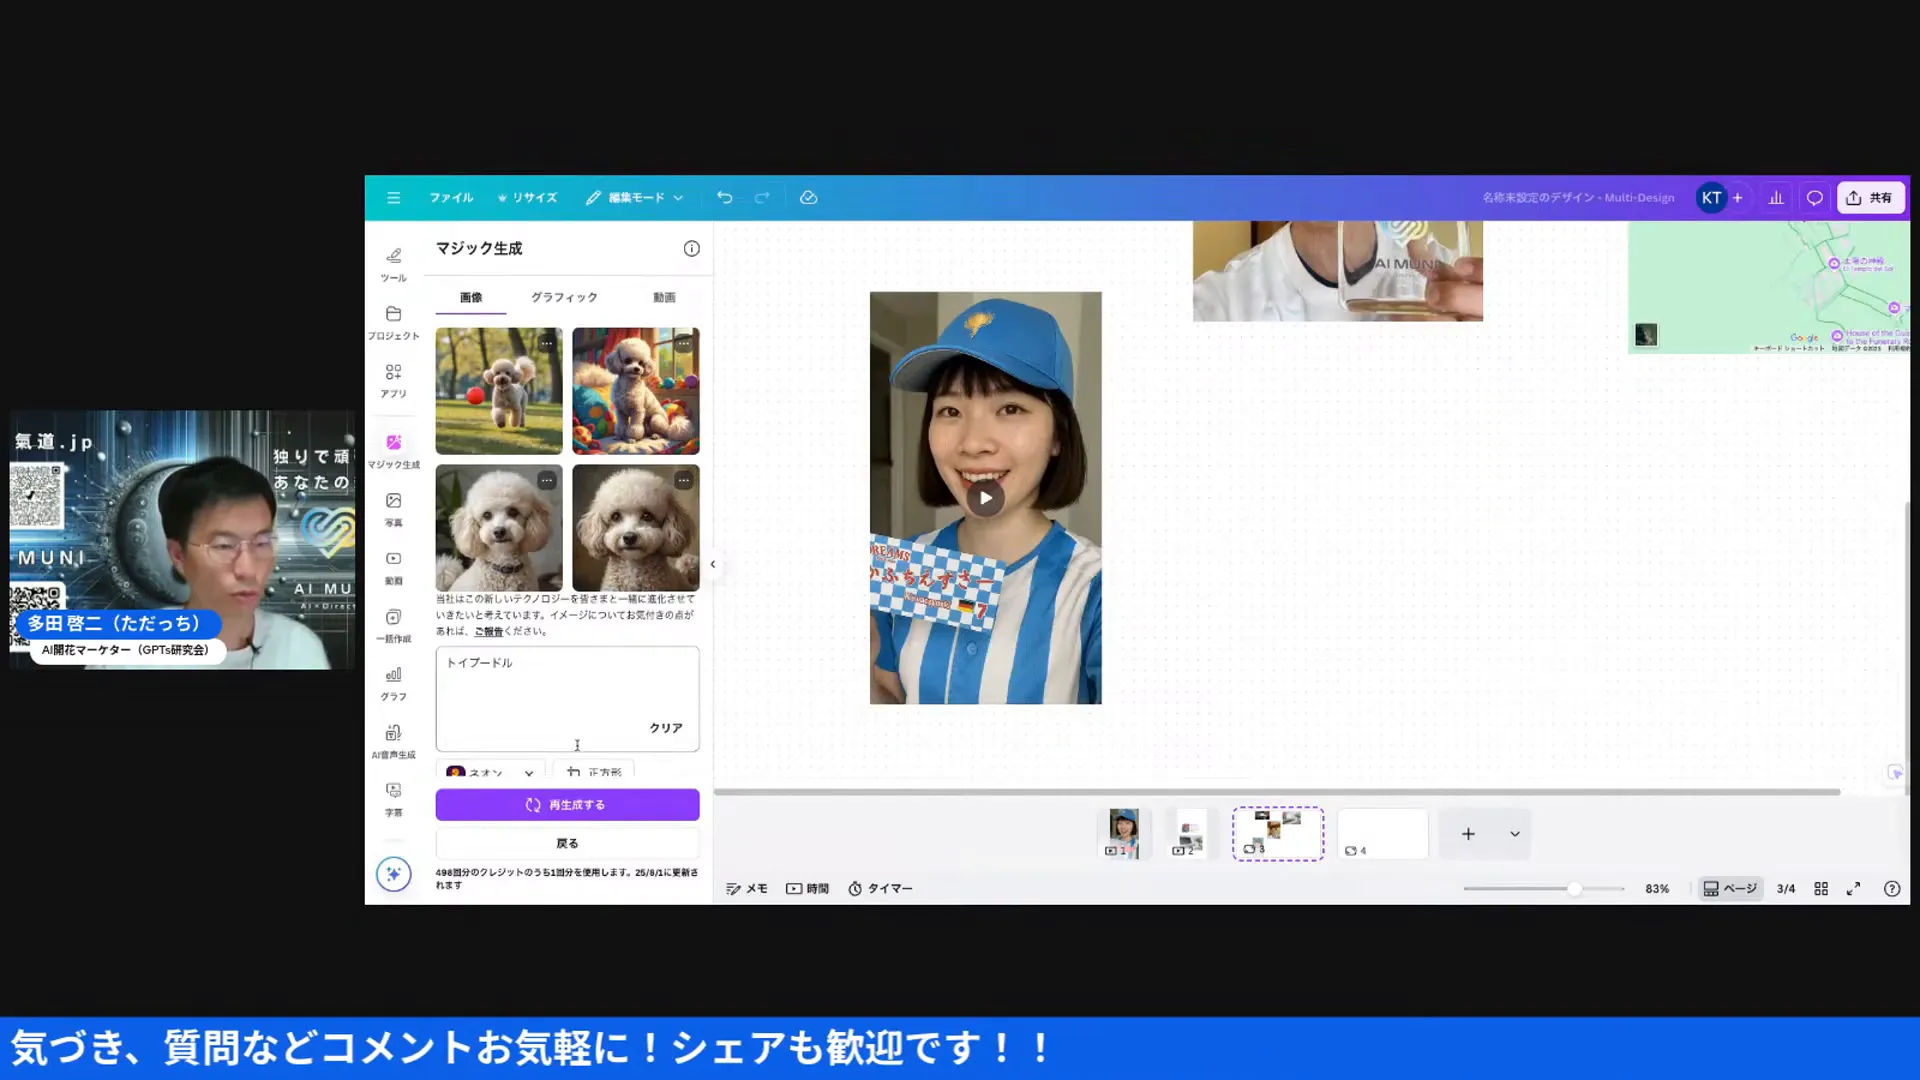Open the リサイズ menu
The width and height of the screenshot is (1920, 1080).
click(527, 198)
